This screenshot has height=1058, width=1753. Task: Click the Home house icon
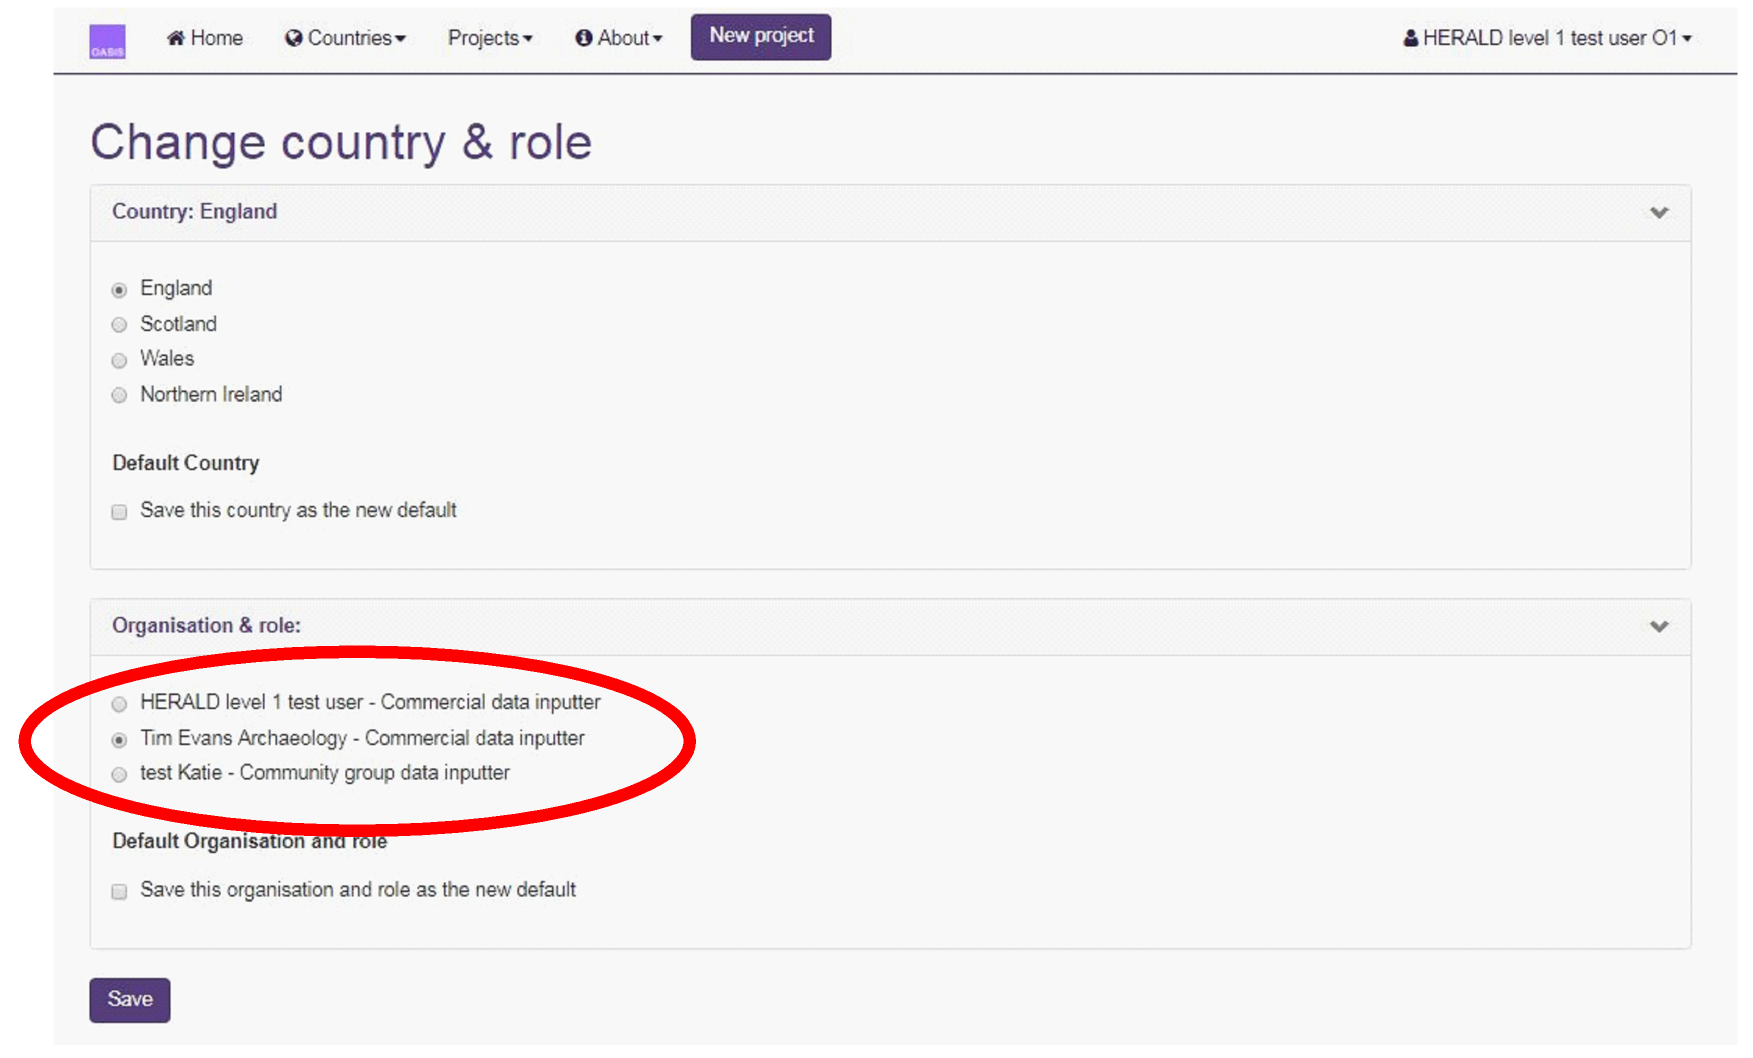click(x=176, y=38)
